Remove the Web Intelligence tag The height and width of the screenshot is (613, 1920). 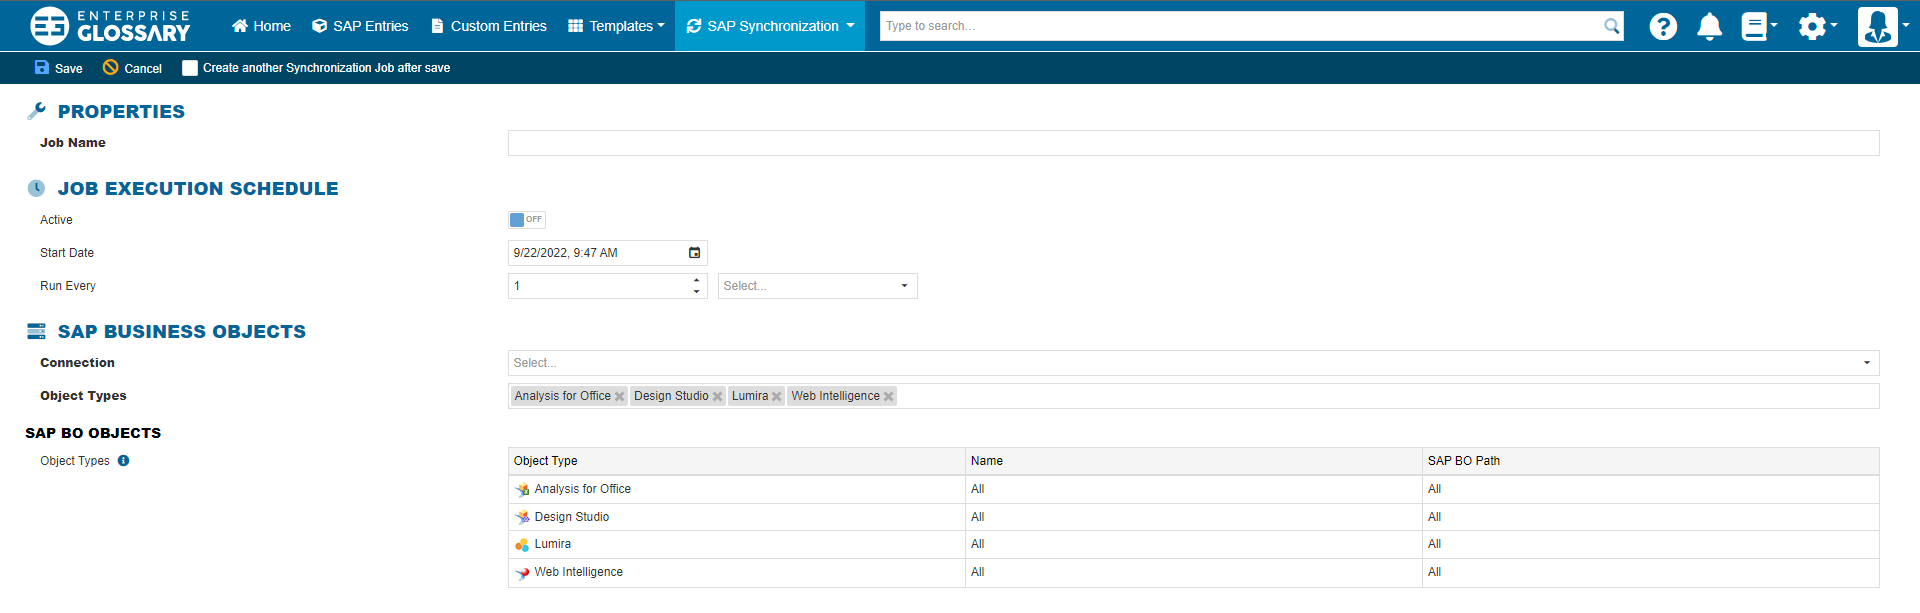click(888, 397)
